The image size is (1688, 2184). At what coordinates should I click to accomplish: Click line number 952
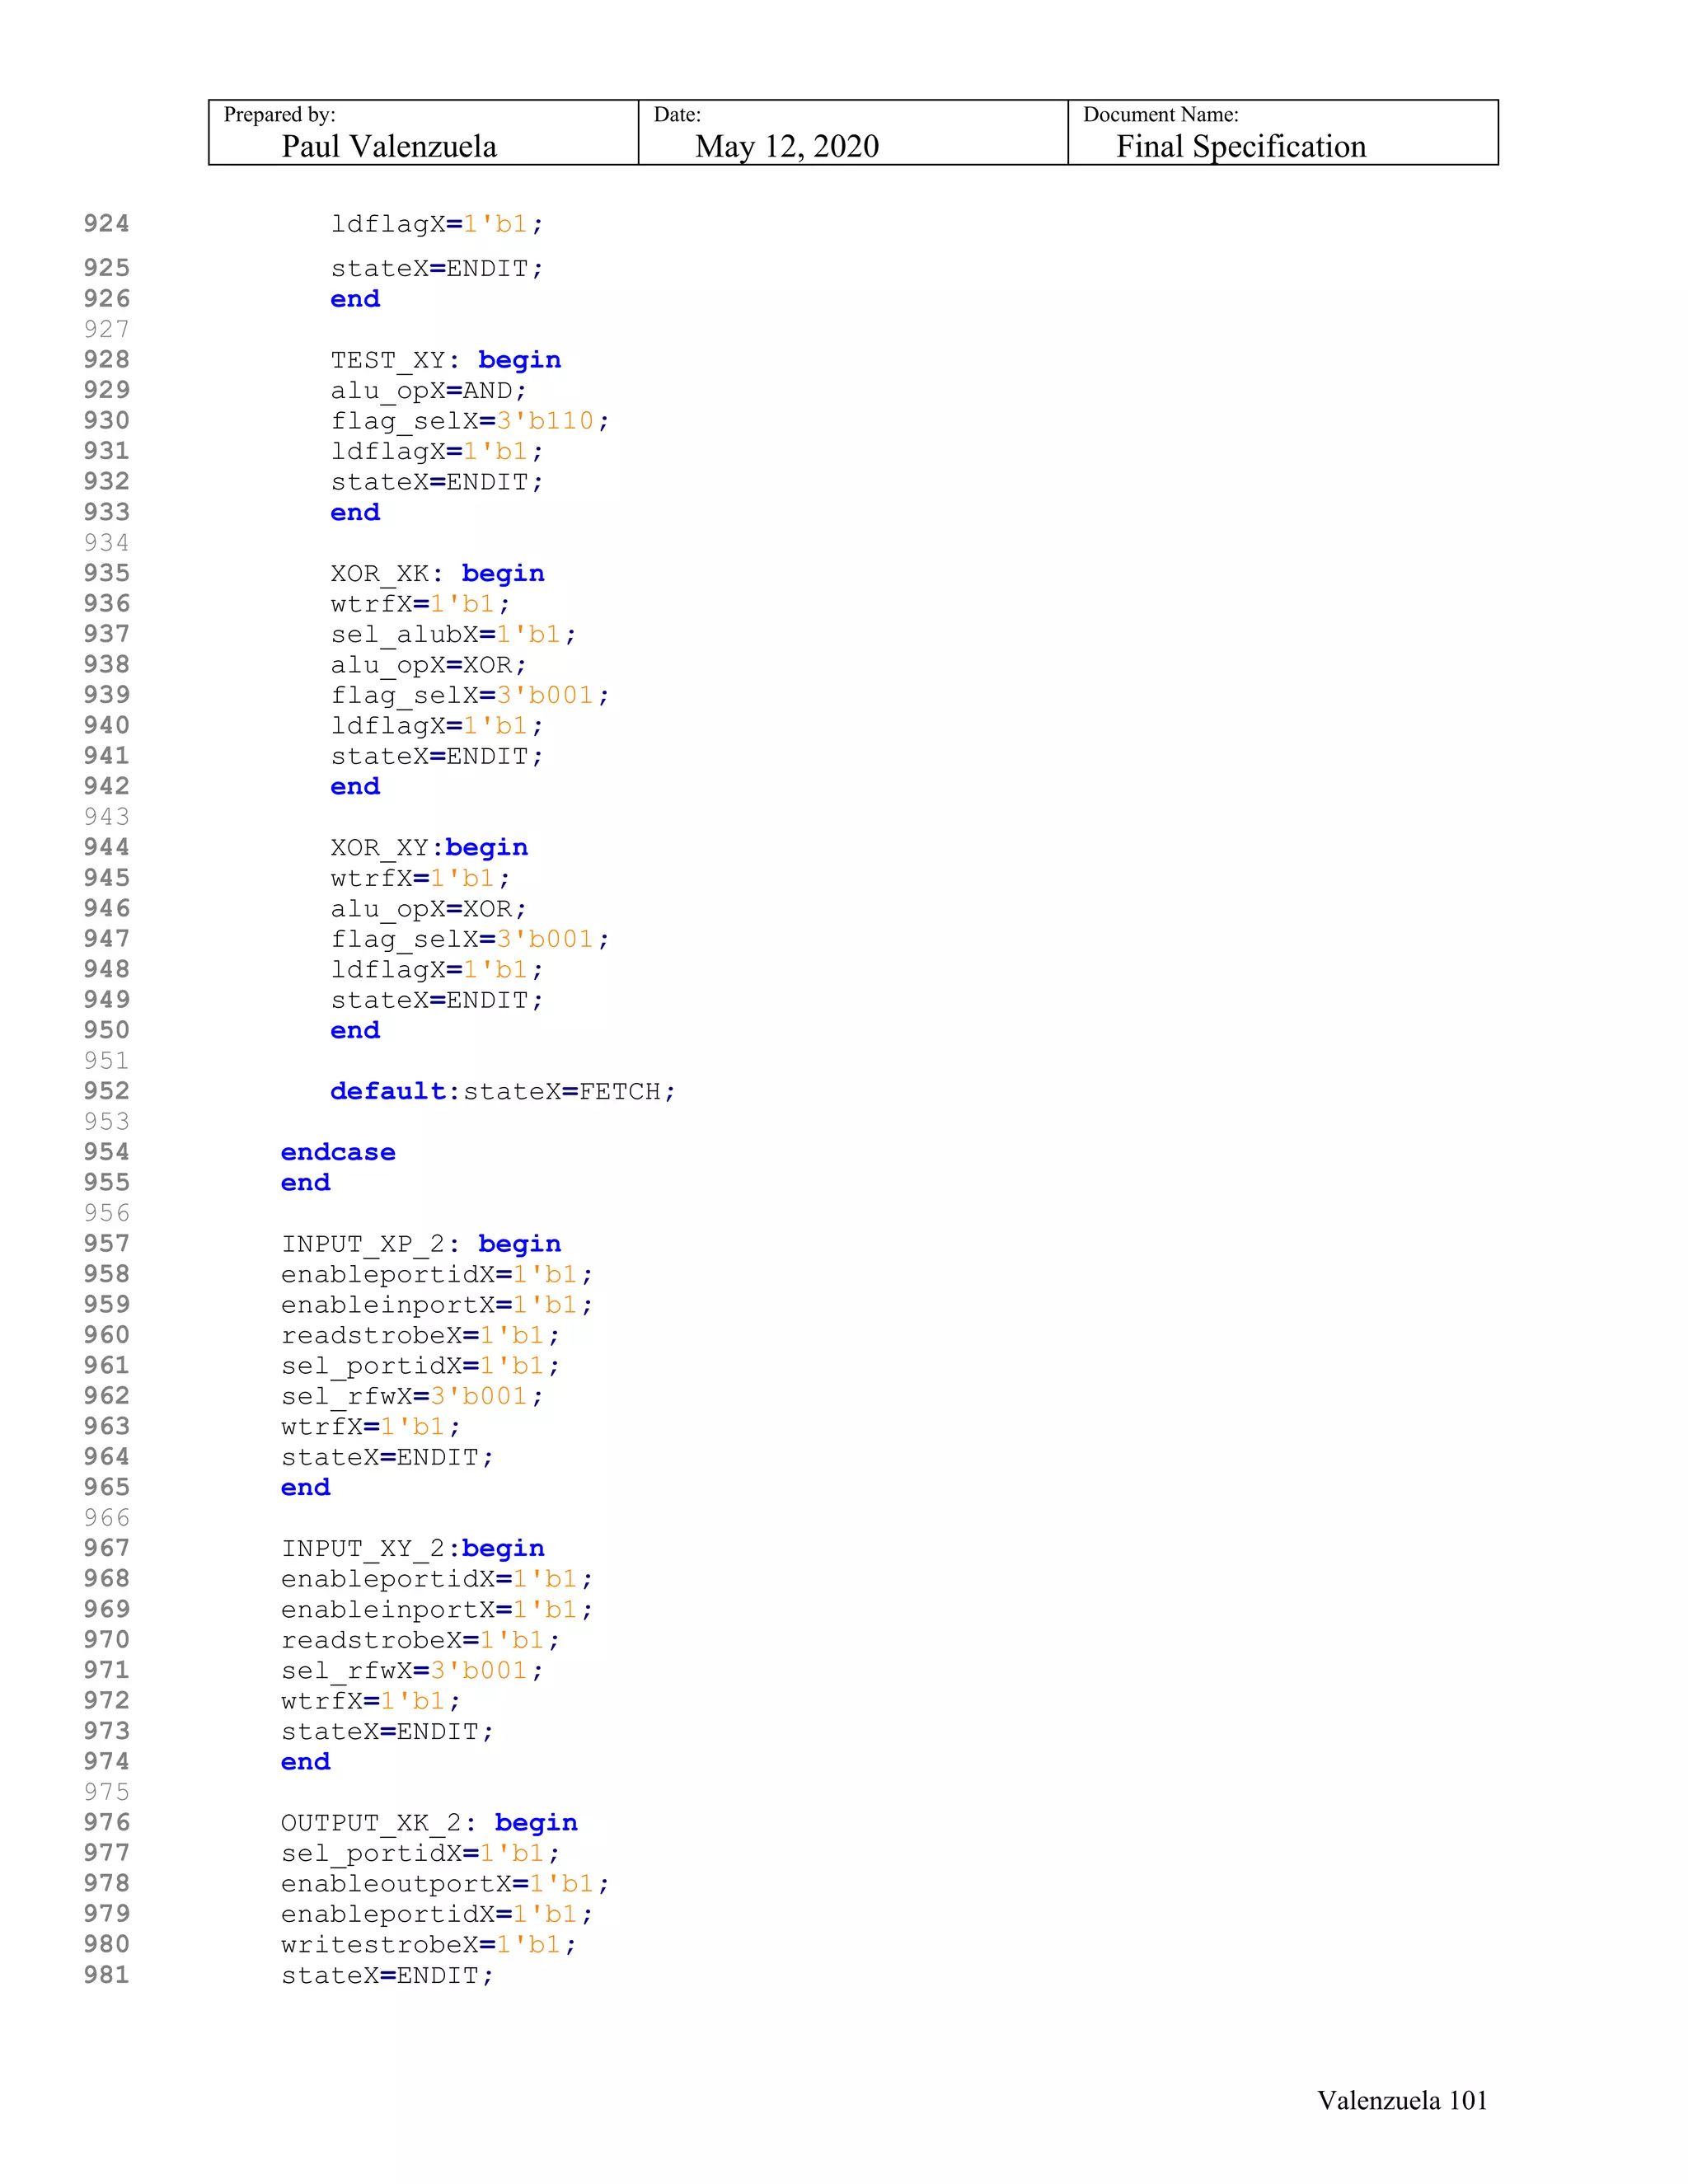coord(107,1091)
